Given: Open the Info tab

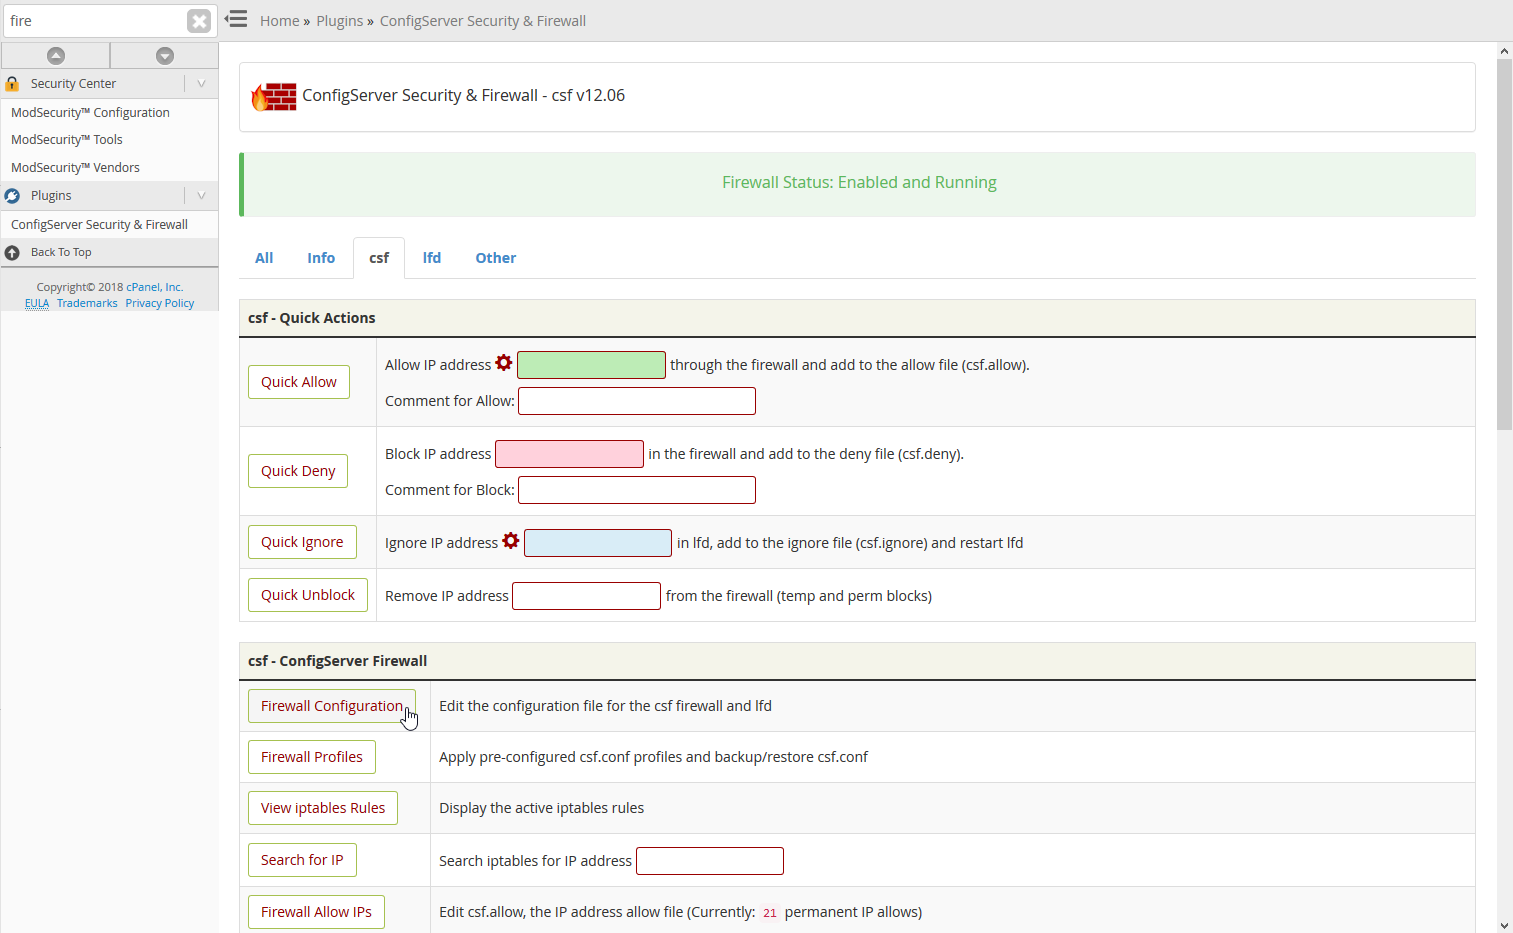Looking at the screenshot, I should point(321,258).
